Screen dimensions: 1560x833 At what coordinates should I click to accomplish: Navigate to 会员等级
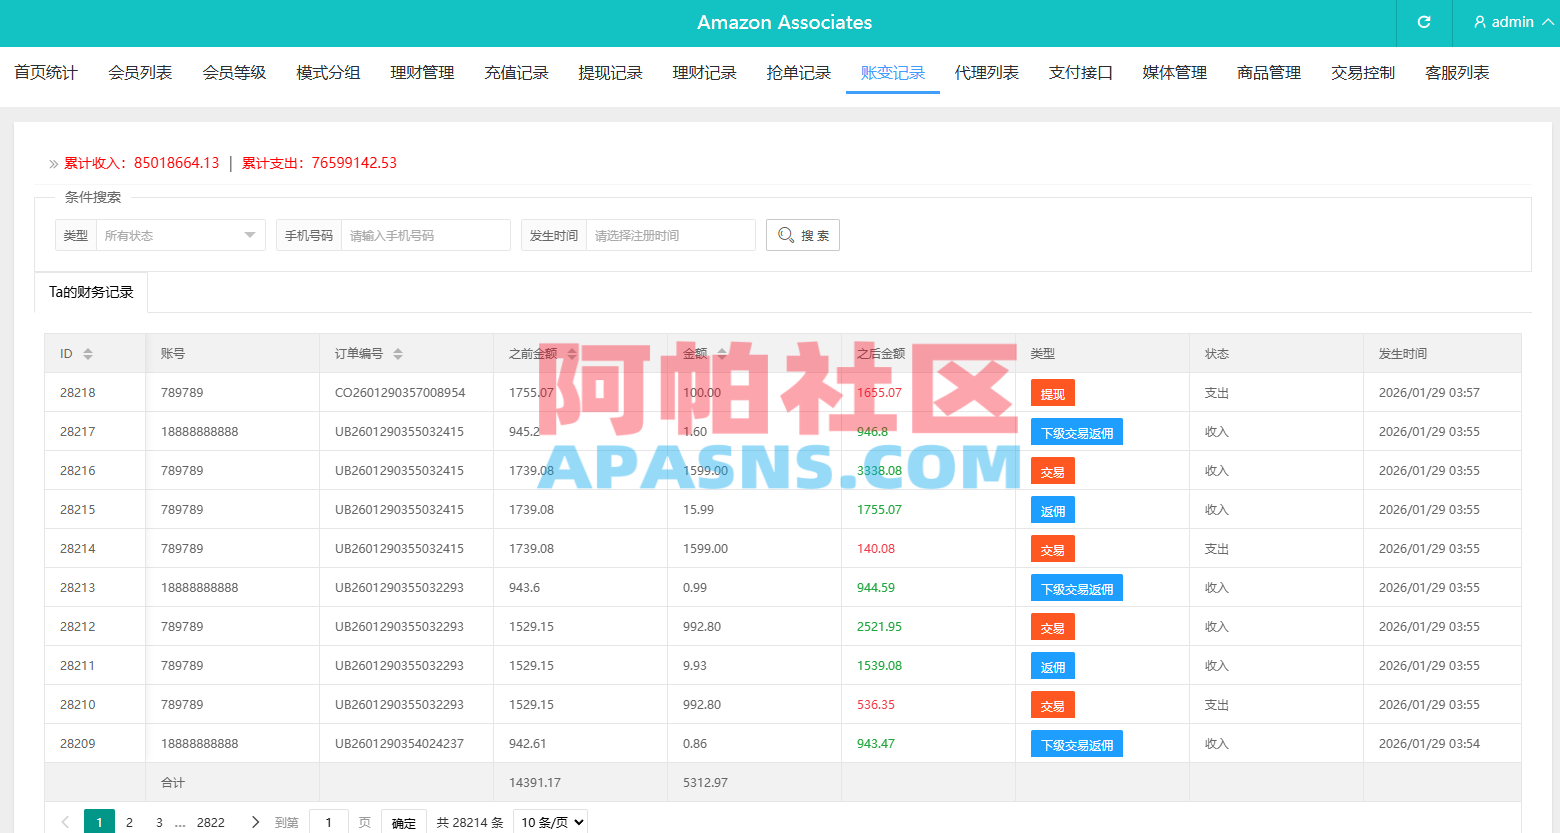click(x=234, y=73)
